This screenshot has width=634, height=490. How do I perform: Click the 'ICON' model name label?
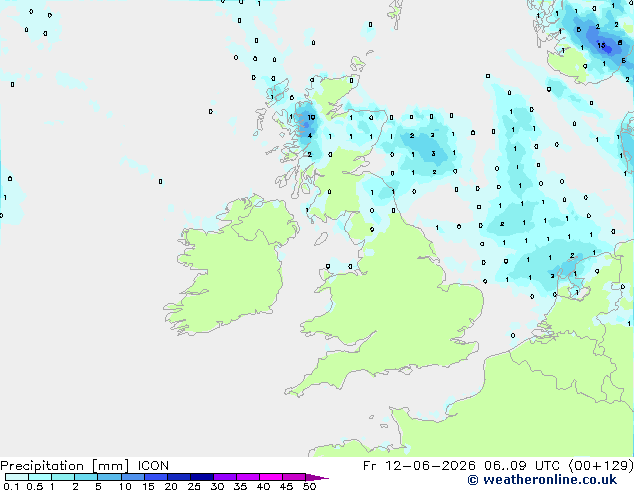pos(153,466)
